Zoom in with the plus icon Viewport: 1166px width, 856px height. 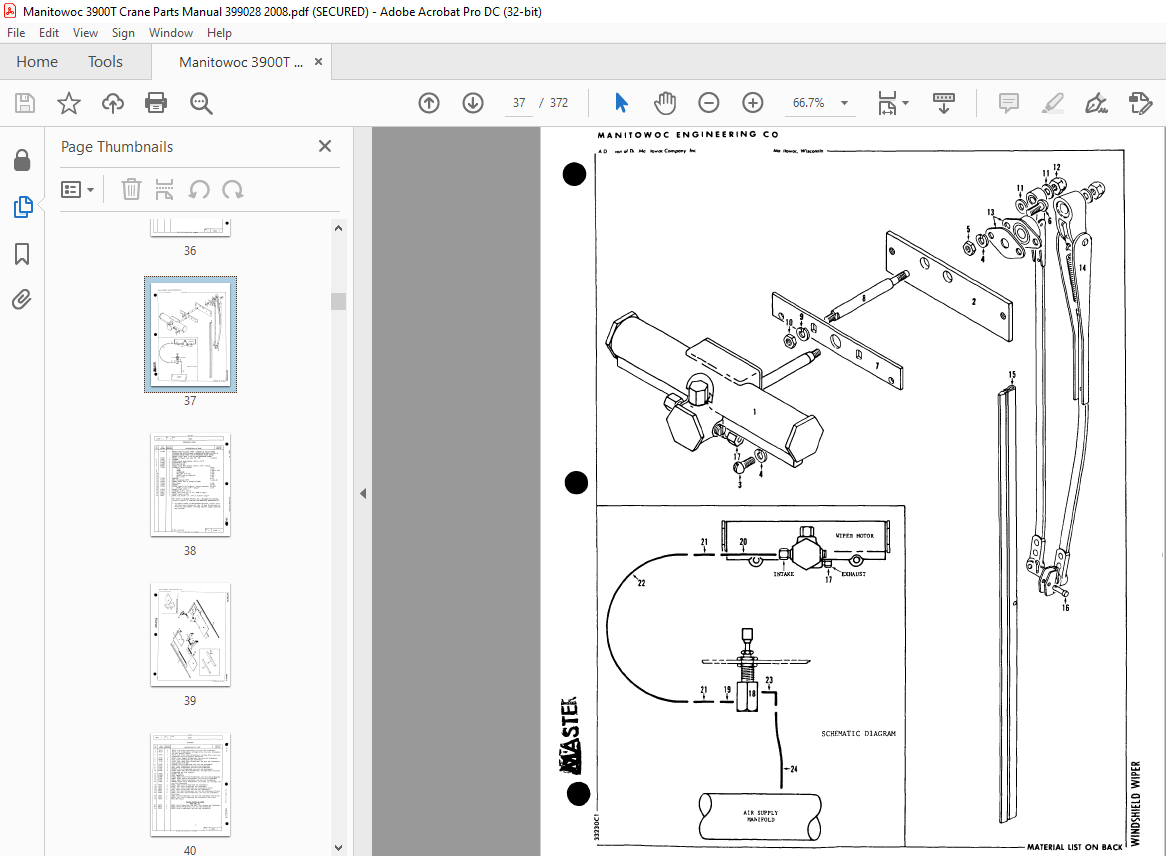(x=753, y=103)
